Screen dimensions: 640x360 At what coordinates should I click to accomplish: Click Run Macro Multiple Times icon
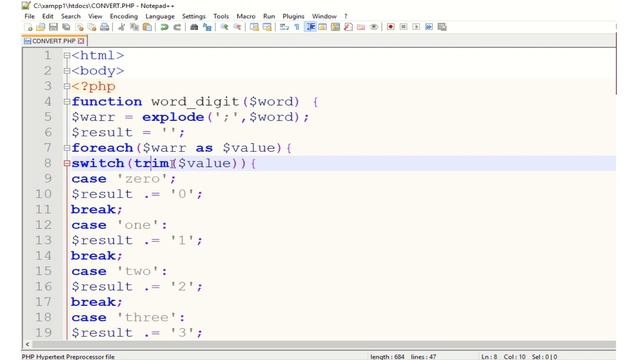tap(429, 27)
